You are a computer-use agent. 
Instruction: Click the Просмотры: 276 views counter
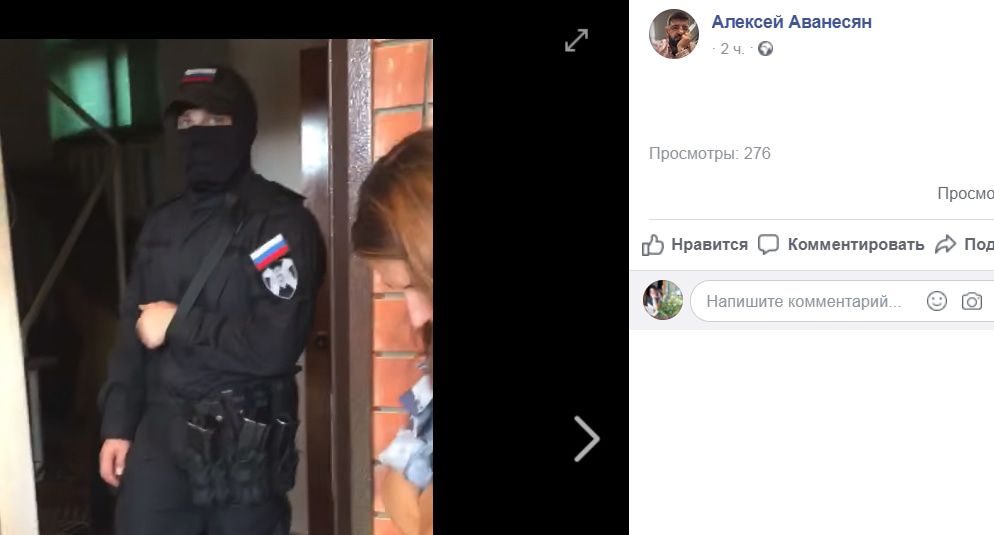tap(709, 153)
